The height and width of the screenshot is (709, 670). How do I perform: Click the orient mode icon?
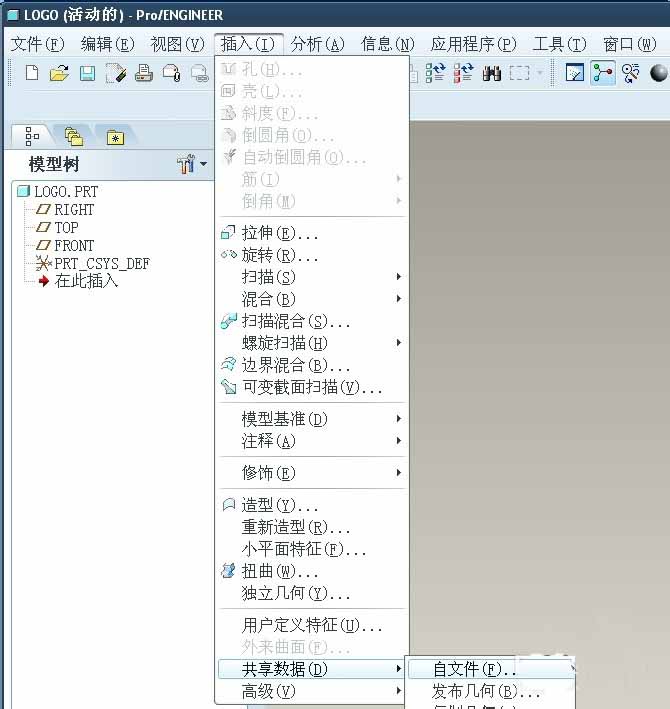[x=631, y=73]
